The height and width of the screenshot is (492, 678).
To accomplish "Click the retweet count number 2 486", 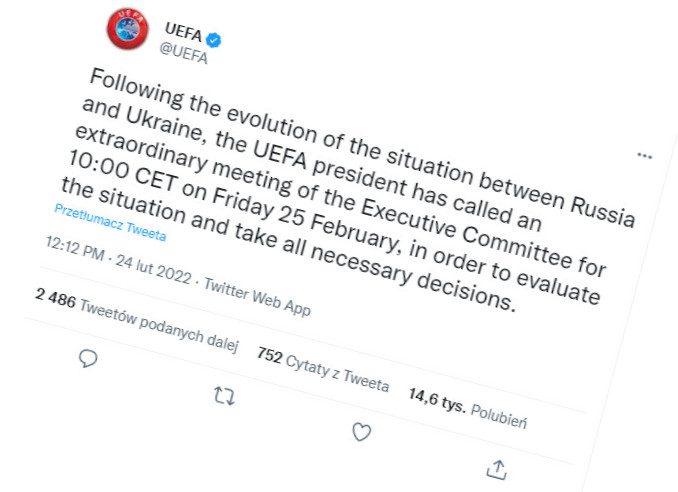I will pos(55,298).
